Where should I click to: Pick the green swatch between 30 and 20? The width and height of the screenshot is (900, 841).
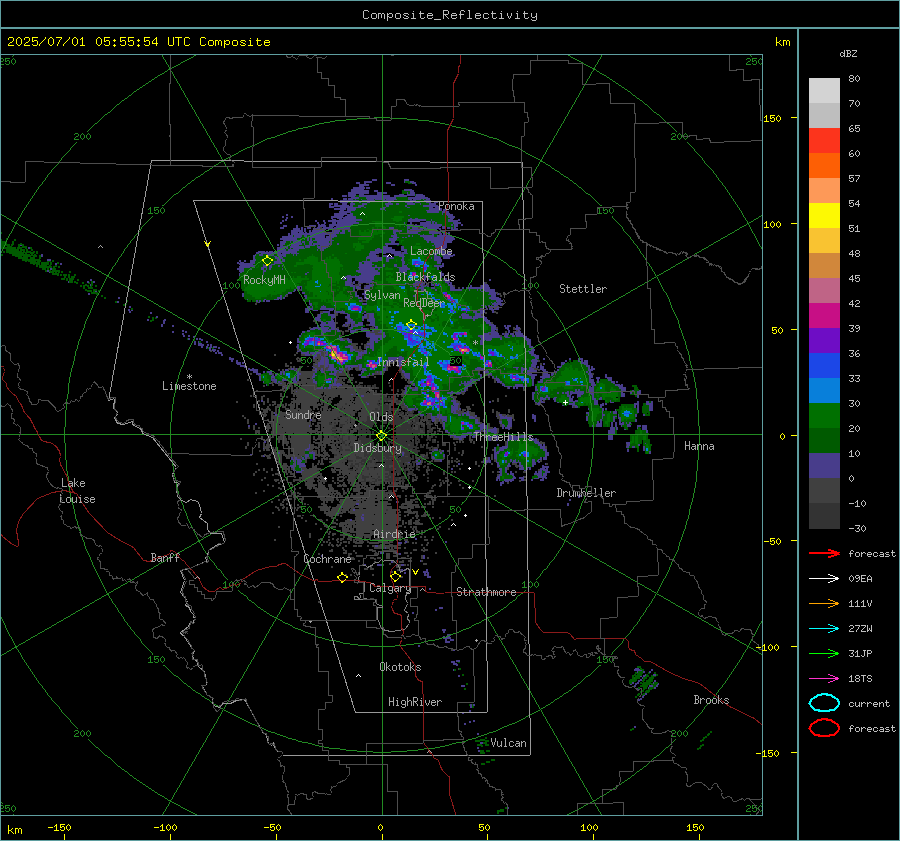coord(824,416)
